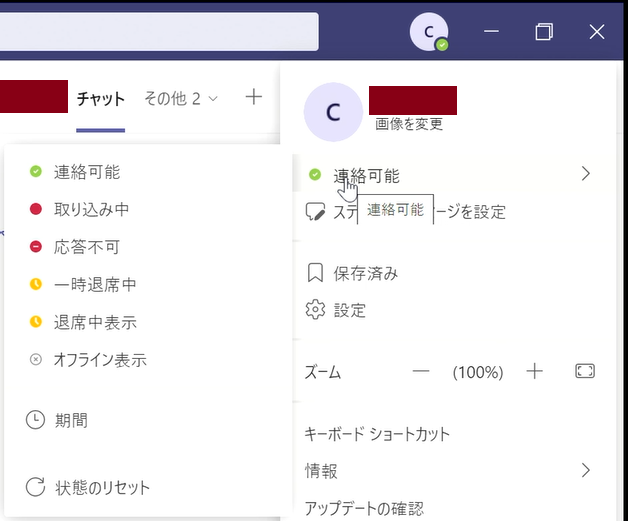The image size is (628, 521).
Task: Click 画像を変更 link
Action: pos(409,124)
